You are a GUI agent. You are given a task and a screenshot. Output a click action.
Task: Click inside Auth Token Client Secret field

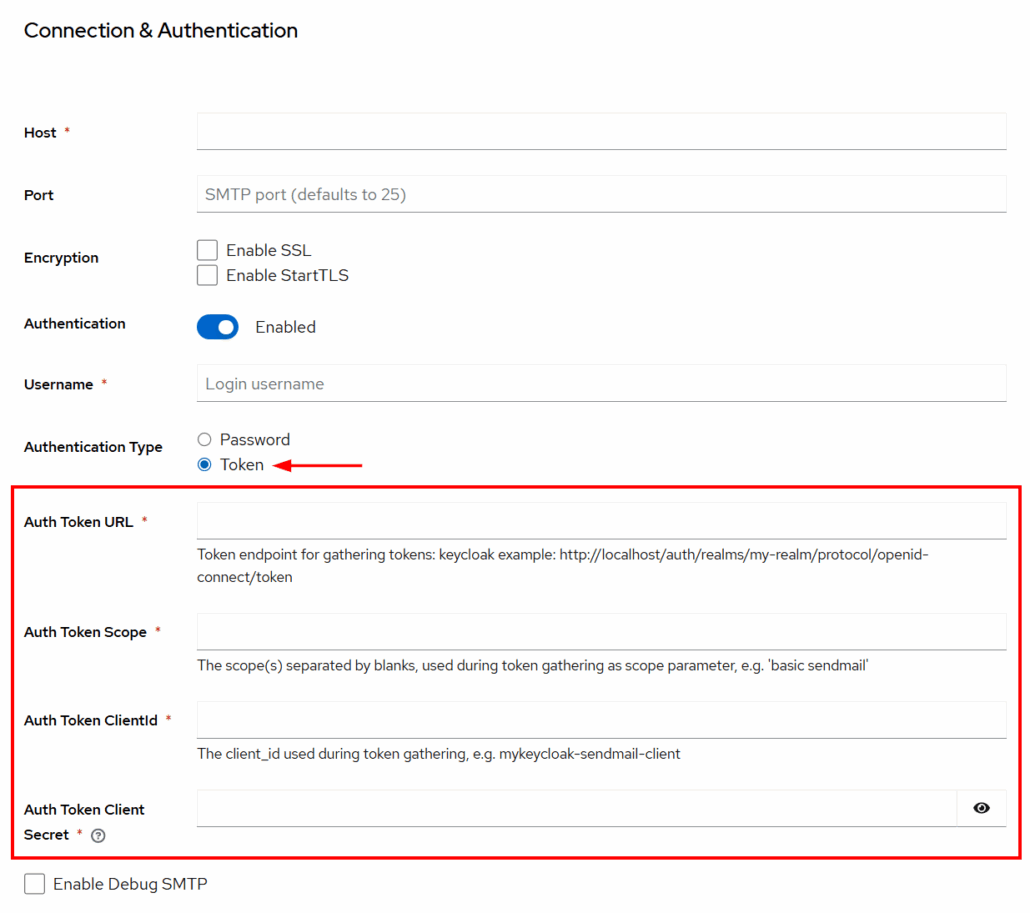576,808
